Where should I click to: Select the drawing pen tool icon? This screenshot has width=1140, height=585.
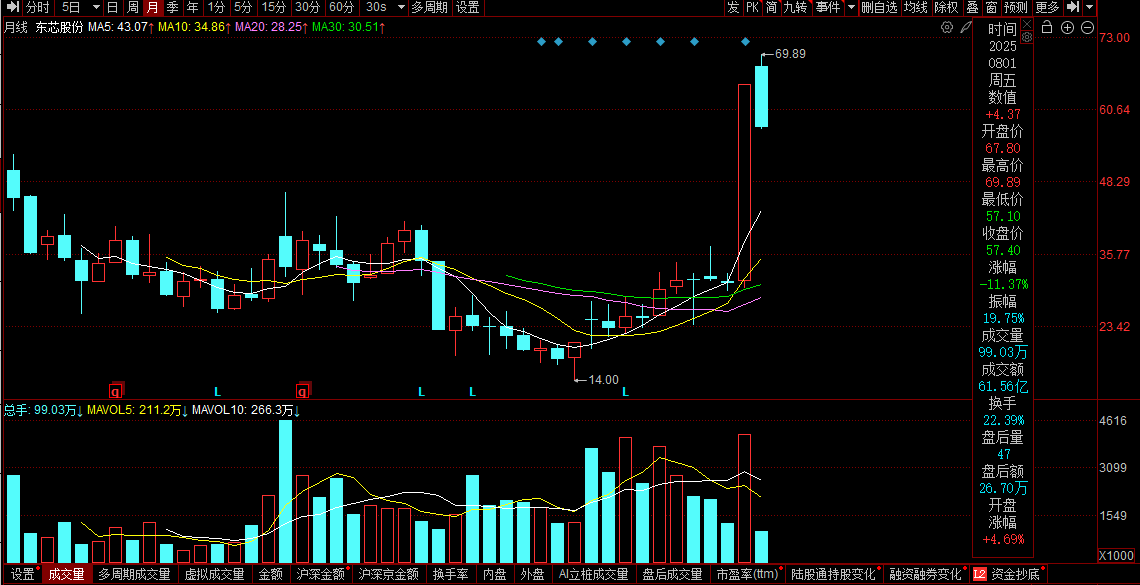click(965, 28)
